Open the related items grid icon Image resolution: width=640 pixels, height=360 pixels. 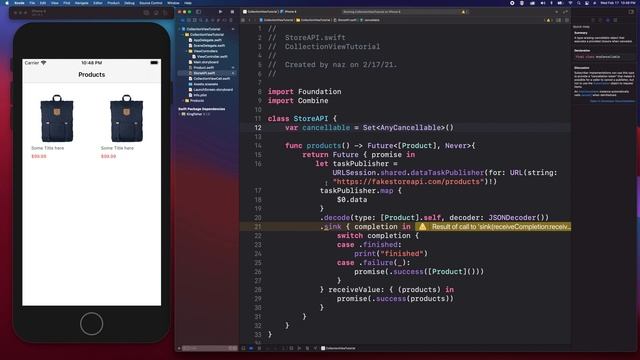pos(243,20)
